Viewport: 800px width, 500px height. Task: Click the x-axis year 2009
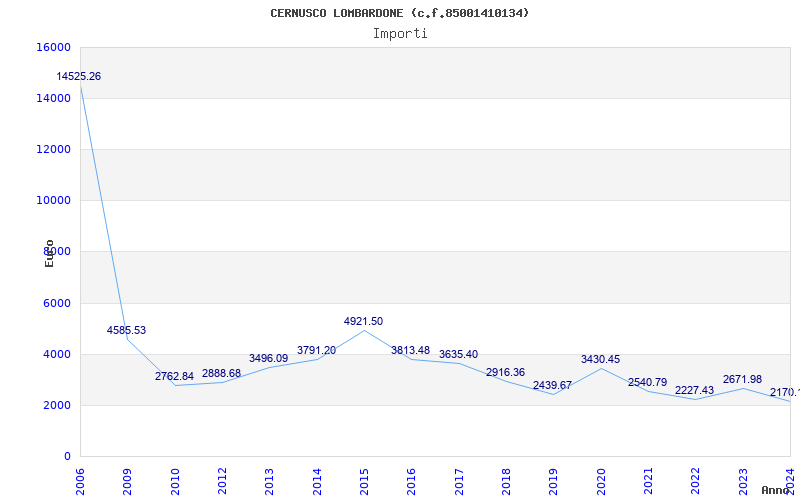[128, 482]
